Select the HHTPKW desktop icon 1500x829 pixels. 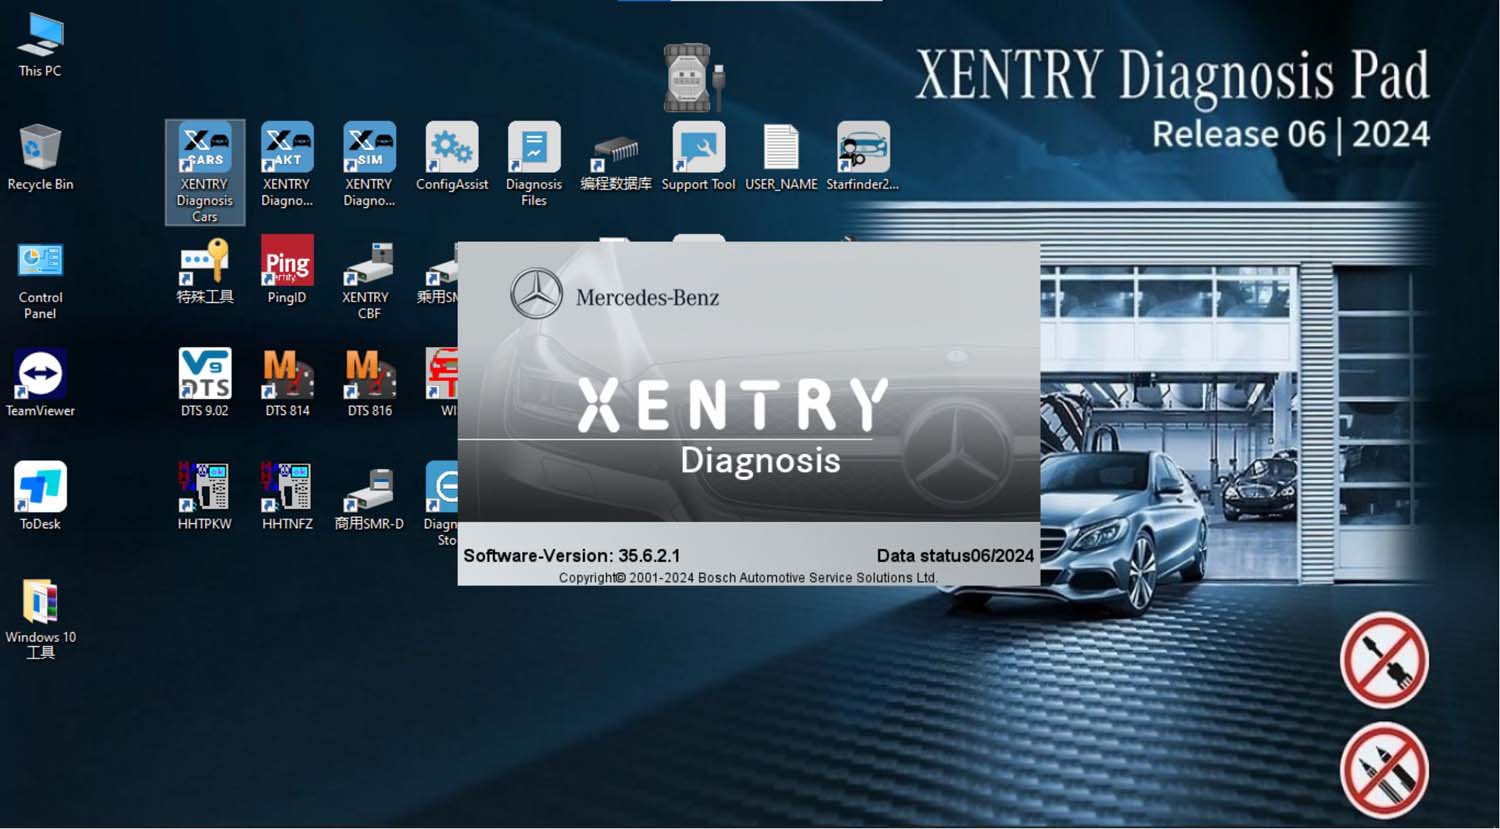coord(205,488)
